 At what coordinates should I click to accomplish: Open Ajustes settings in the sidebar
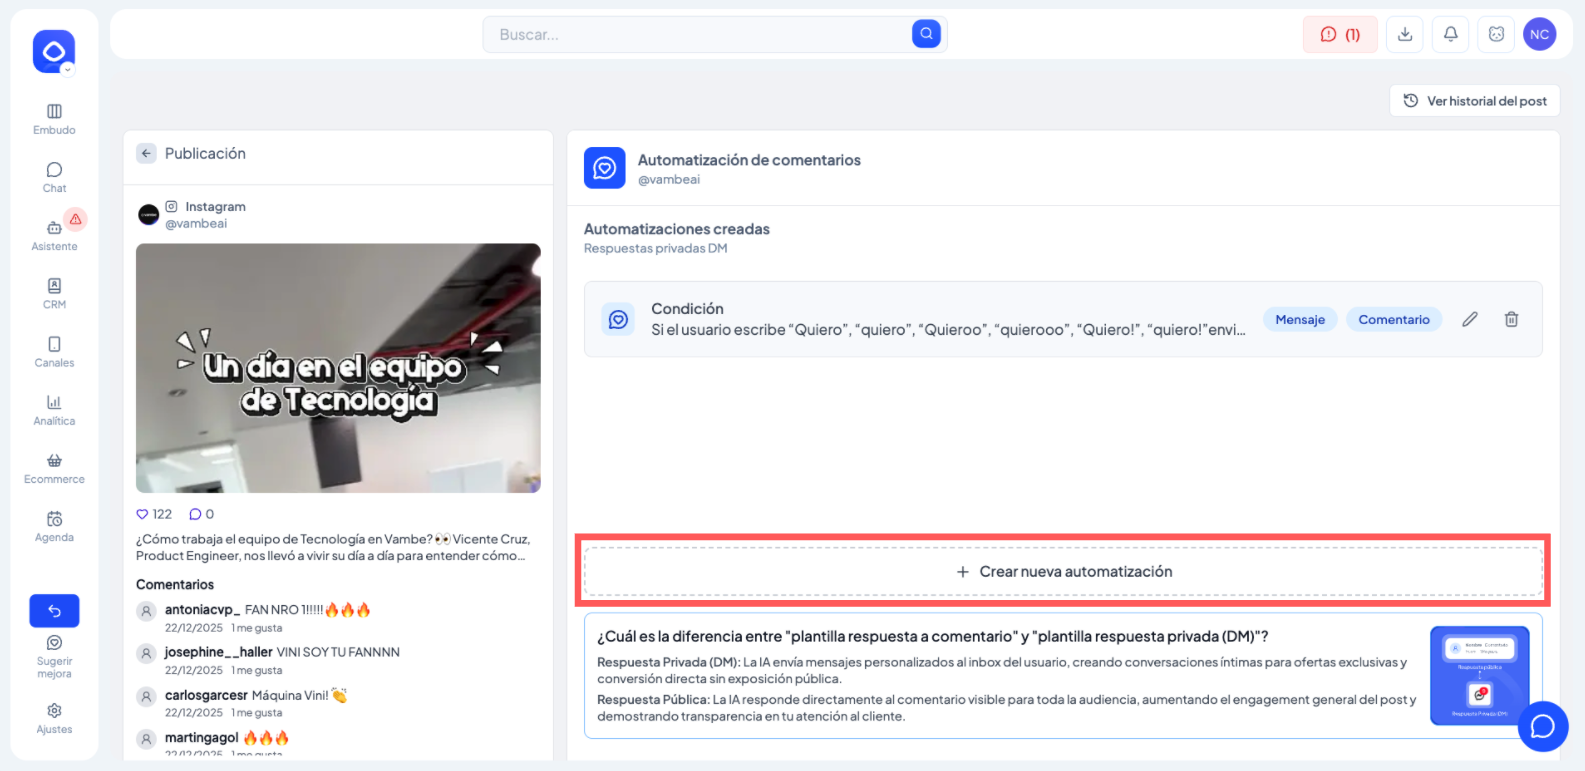point(54,717)
